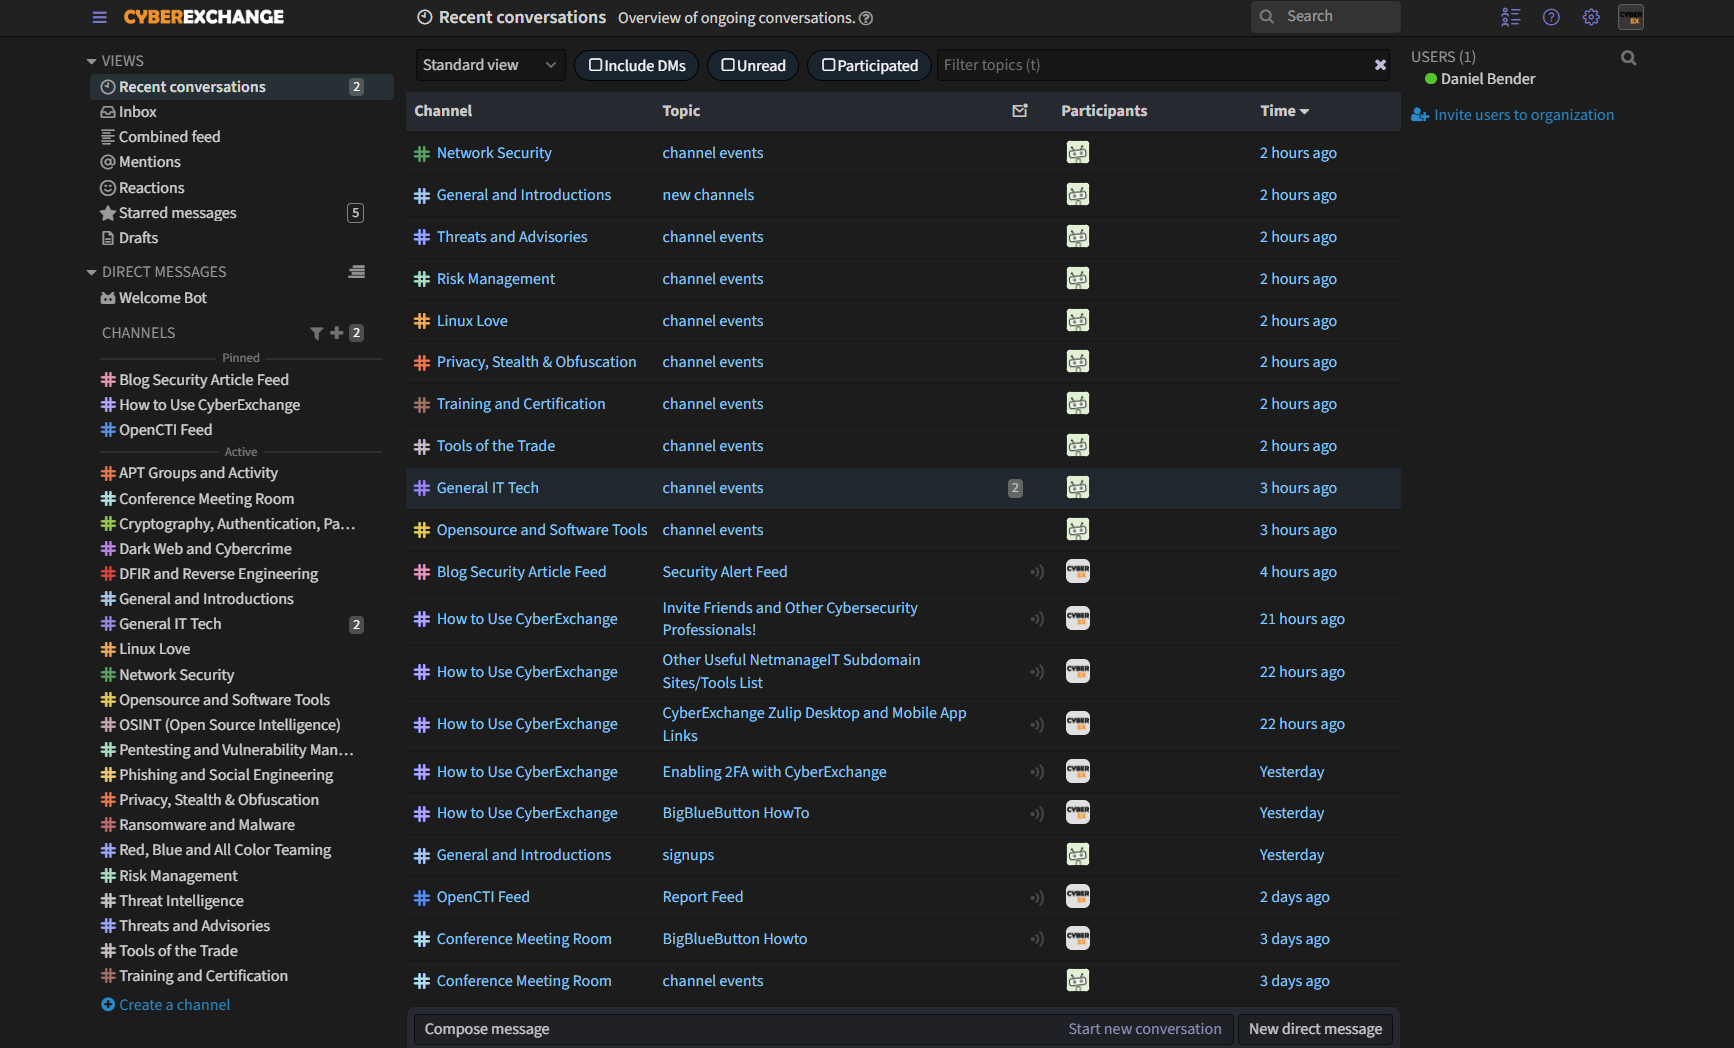Collapse the DIRECT MESSAGES section

[92, 272]
